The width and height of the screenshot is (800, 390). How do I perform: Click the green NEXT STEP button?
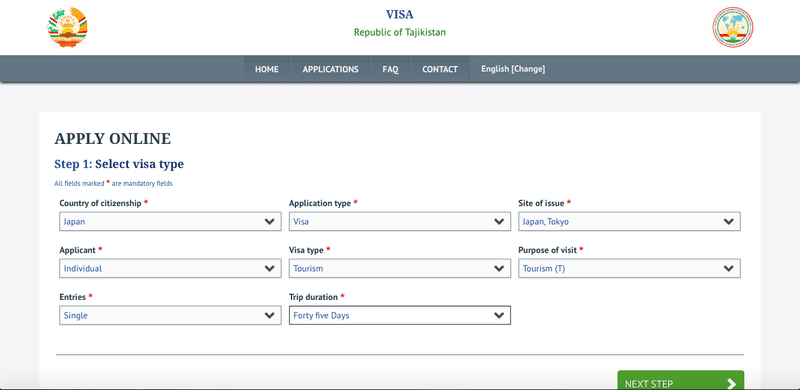[681, 380]
